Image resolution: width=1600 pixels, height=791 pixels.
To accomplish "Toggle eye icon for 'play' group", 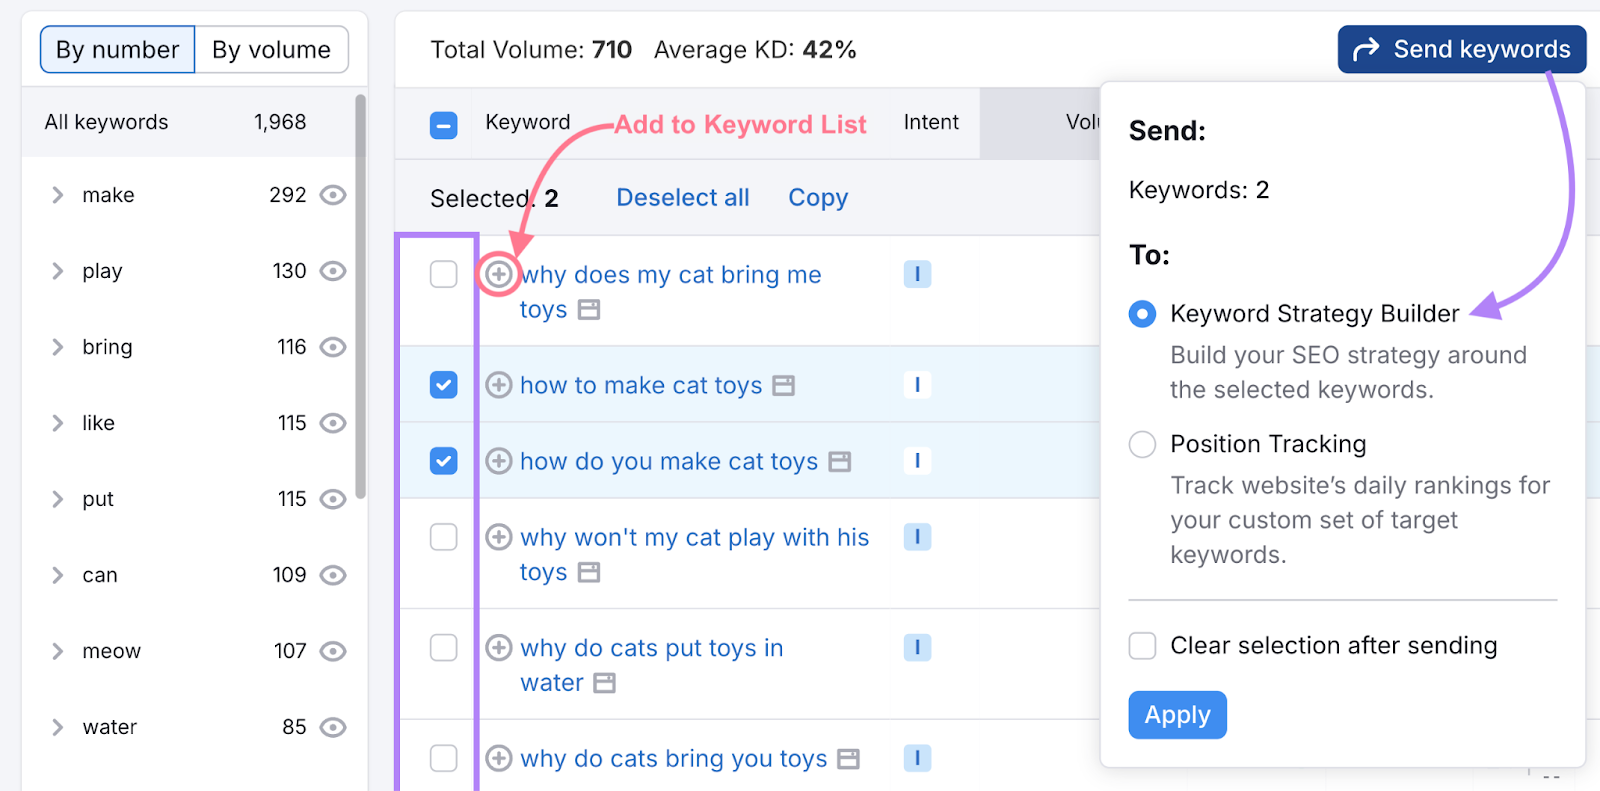I will pyautogui.click(x=333, y=271).
